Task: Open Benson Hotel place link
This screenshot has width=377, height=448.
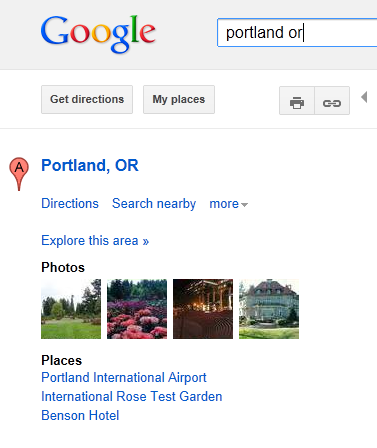Action: point(80,416)
